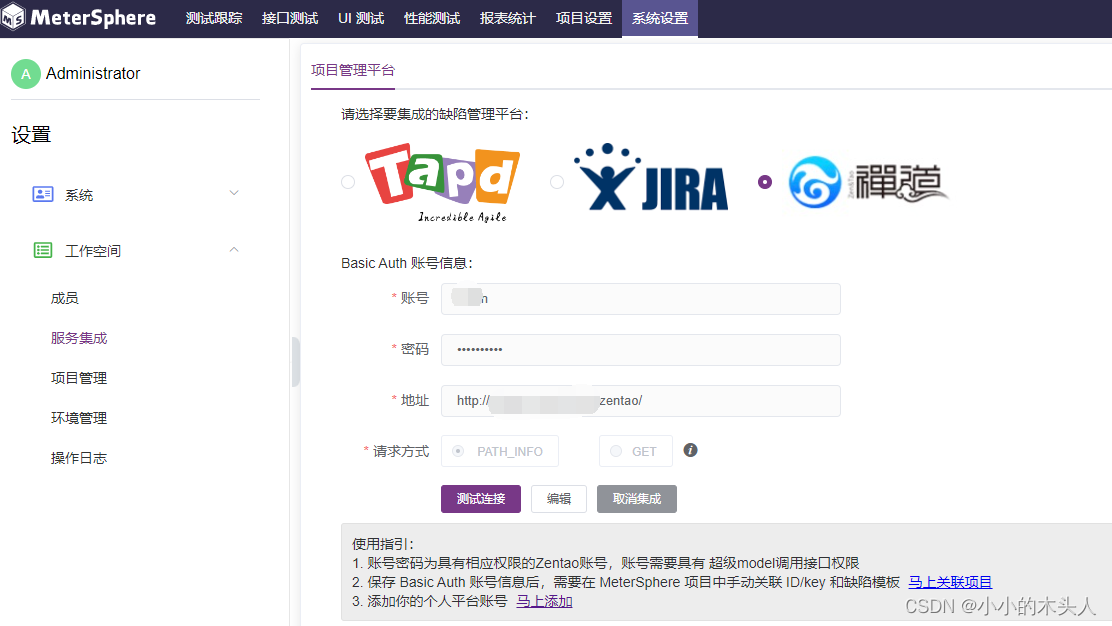Click the JIRA logo
This screenshot has width=1112, height=626.
651,178
